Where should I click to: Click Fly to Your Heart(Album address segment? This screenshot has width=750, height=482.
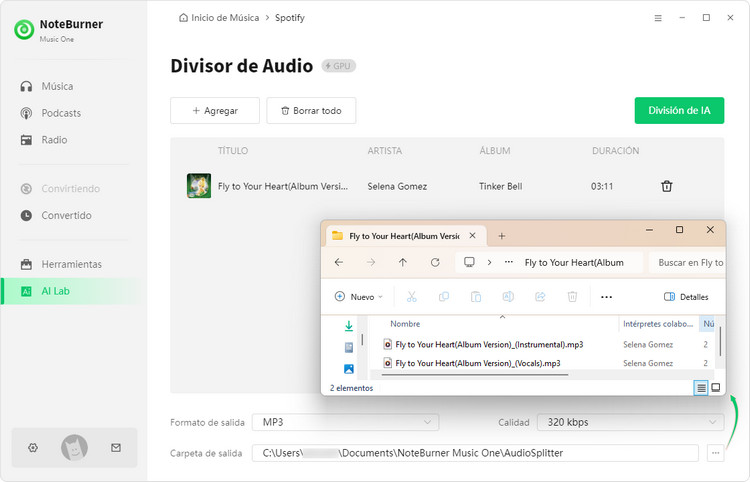click(x=574, y=263)
